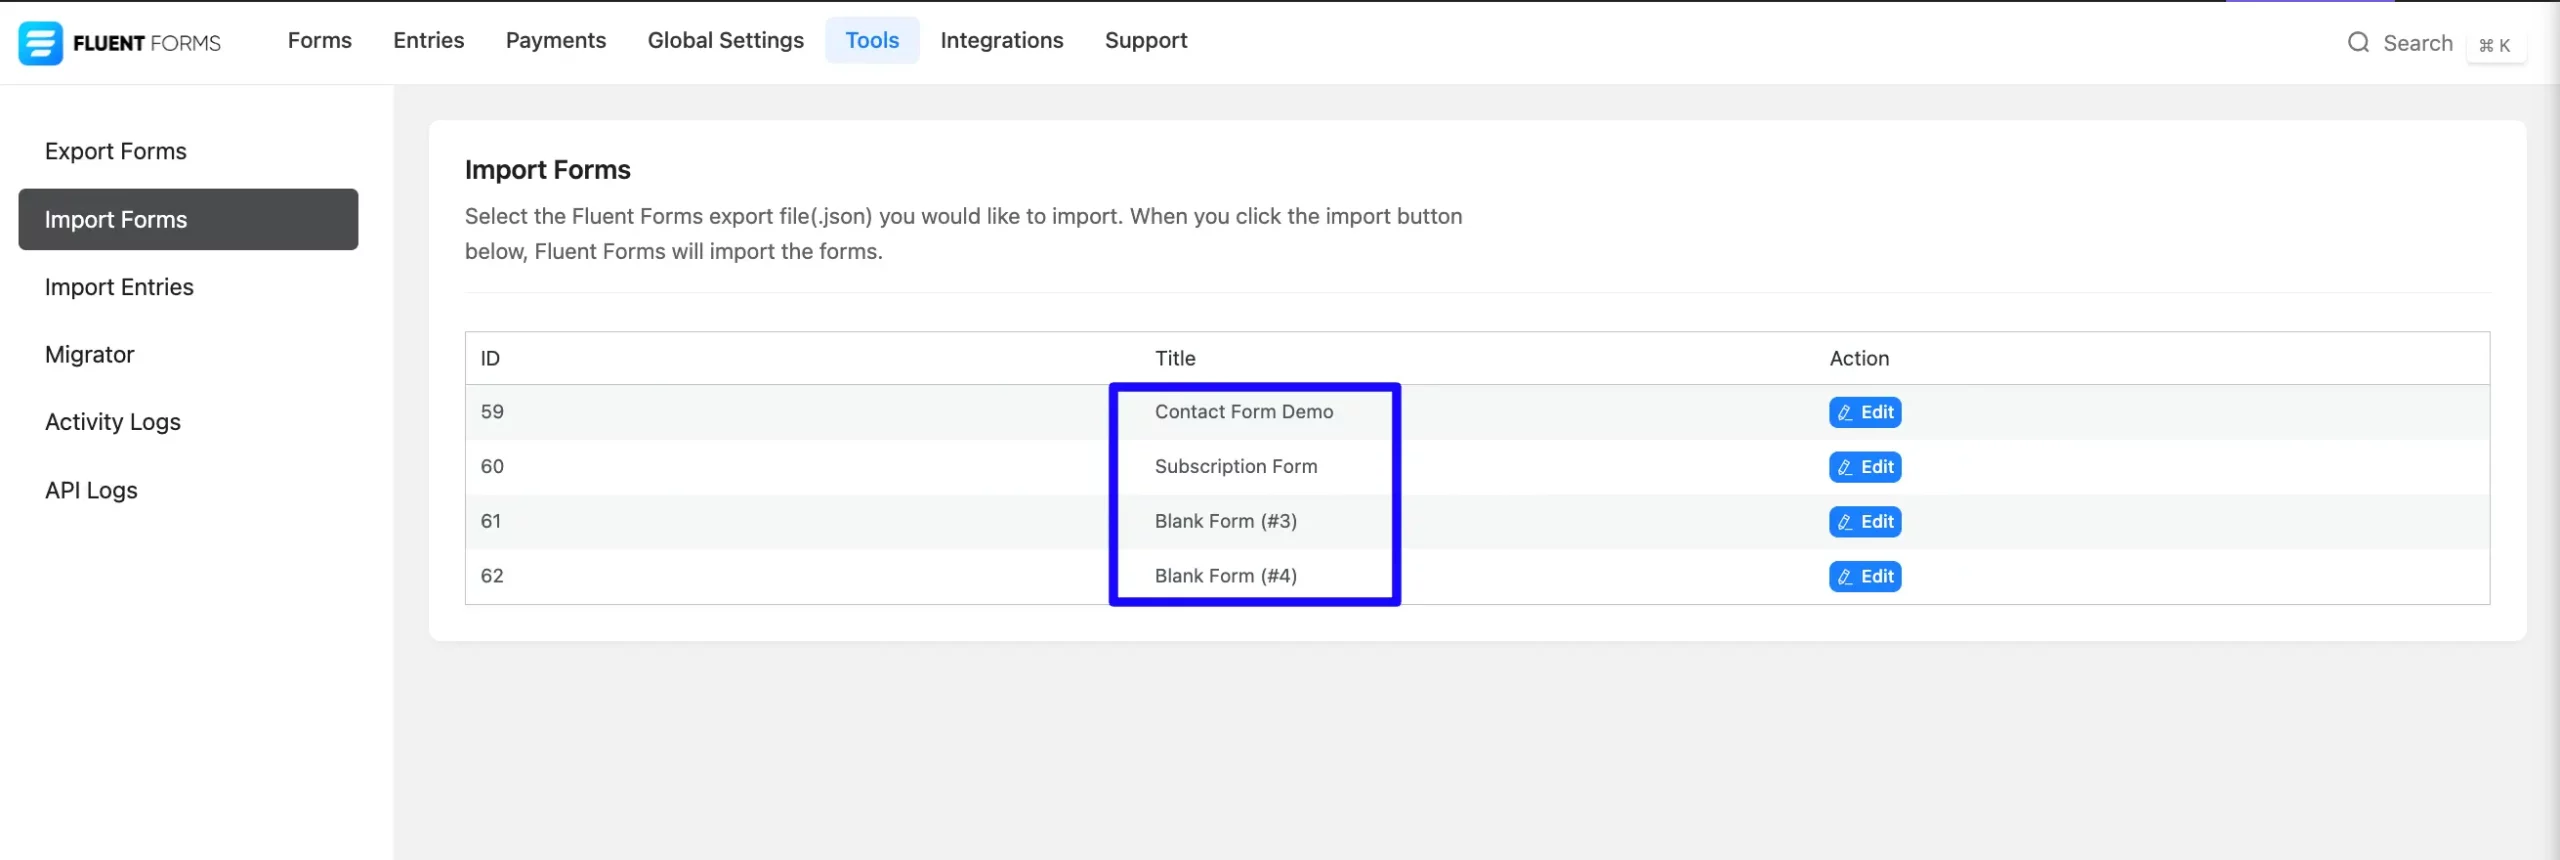Click the FLUENT FORMS brand text
This screenshot has height=860, width=2560.
coord(147,43)
